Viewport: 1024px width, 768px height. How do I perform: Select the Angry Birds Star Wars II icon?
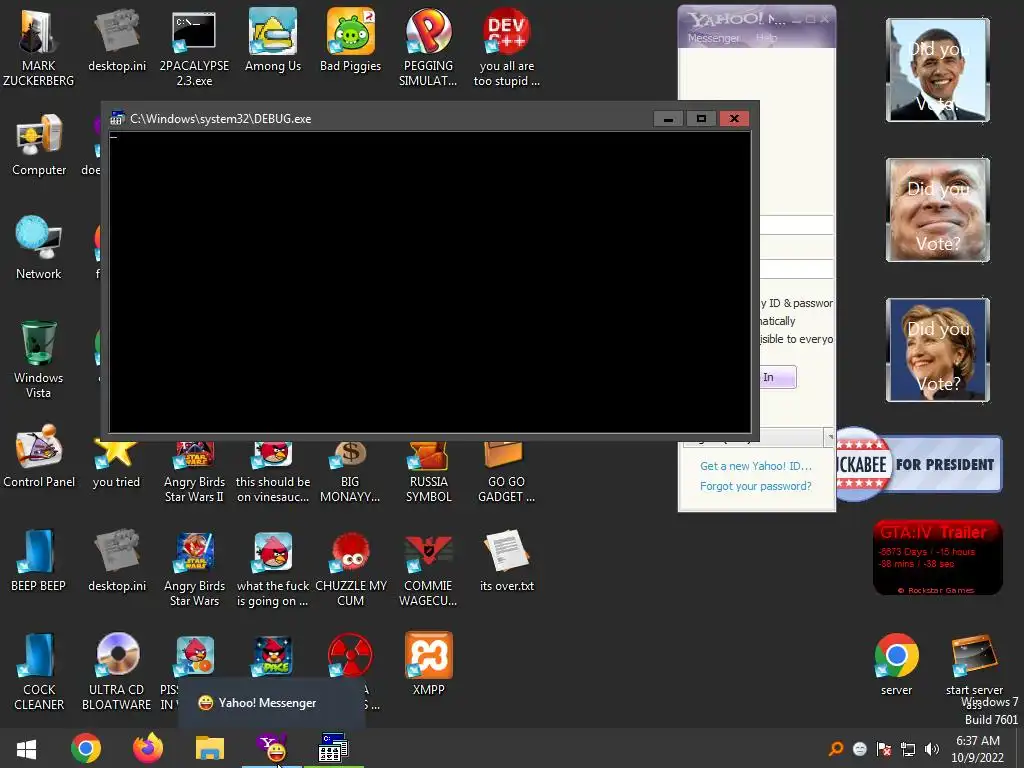pos(194,472)
